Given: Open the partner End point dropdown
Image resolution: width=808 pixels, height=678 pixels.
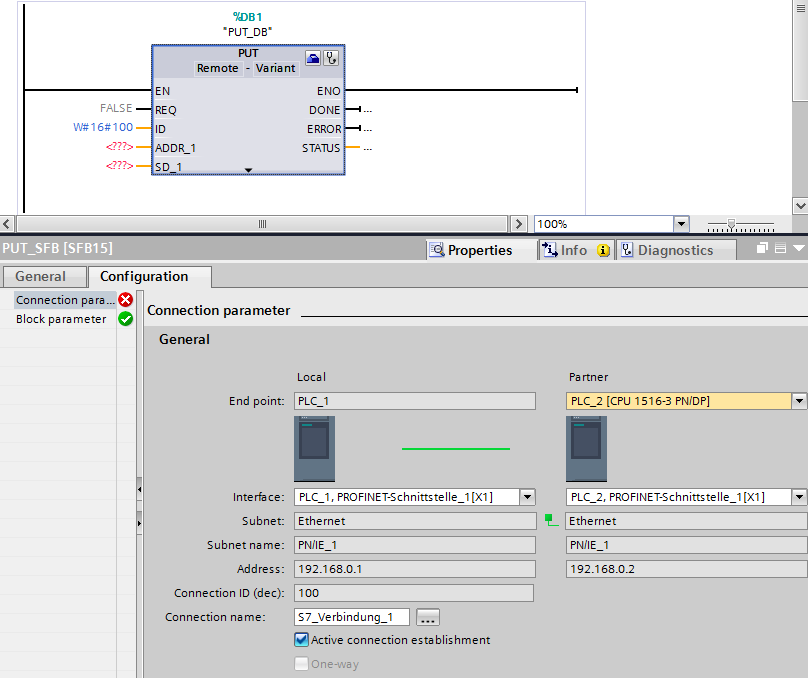Looking at the screenshot, I should (x=798, y=401).
